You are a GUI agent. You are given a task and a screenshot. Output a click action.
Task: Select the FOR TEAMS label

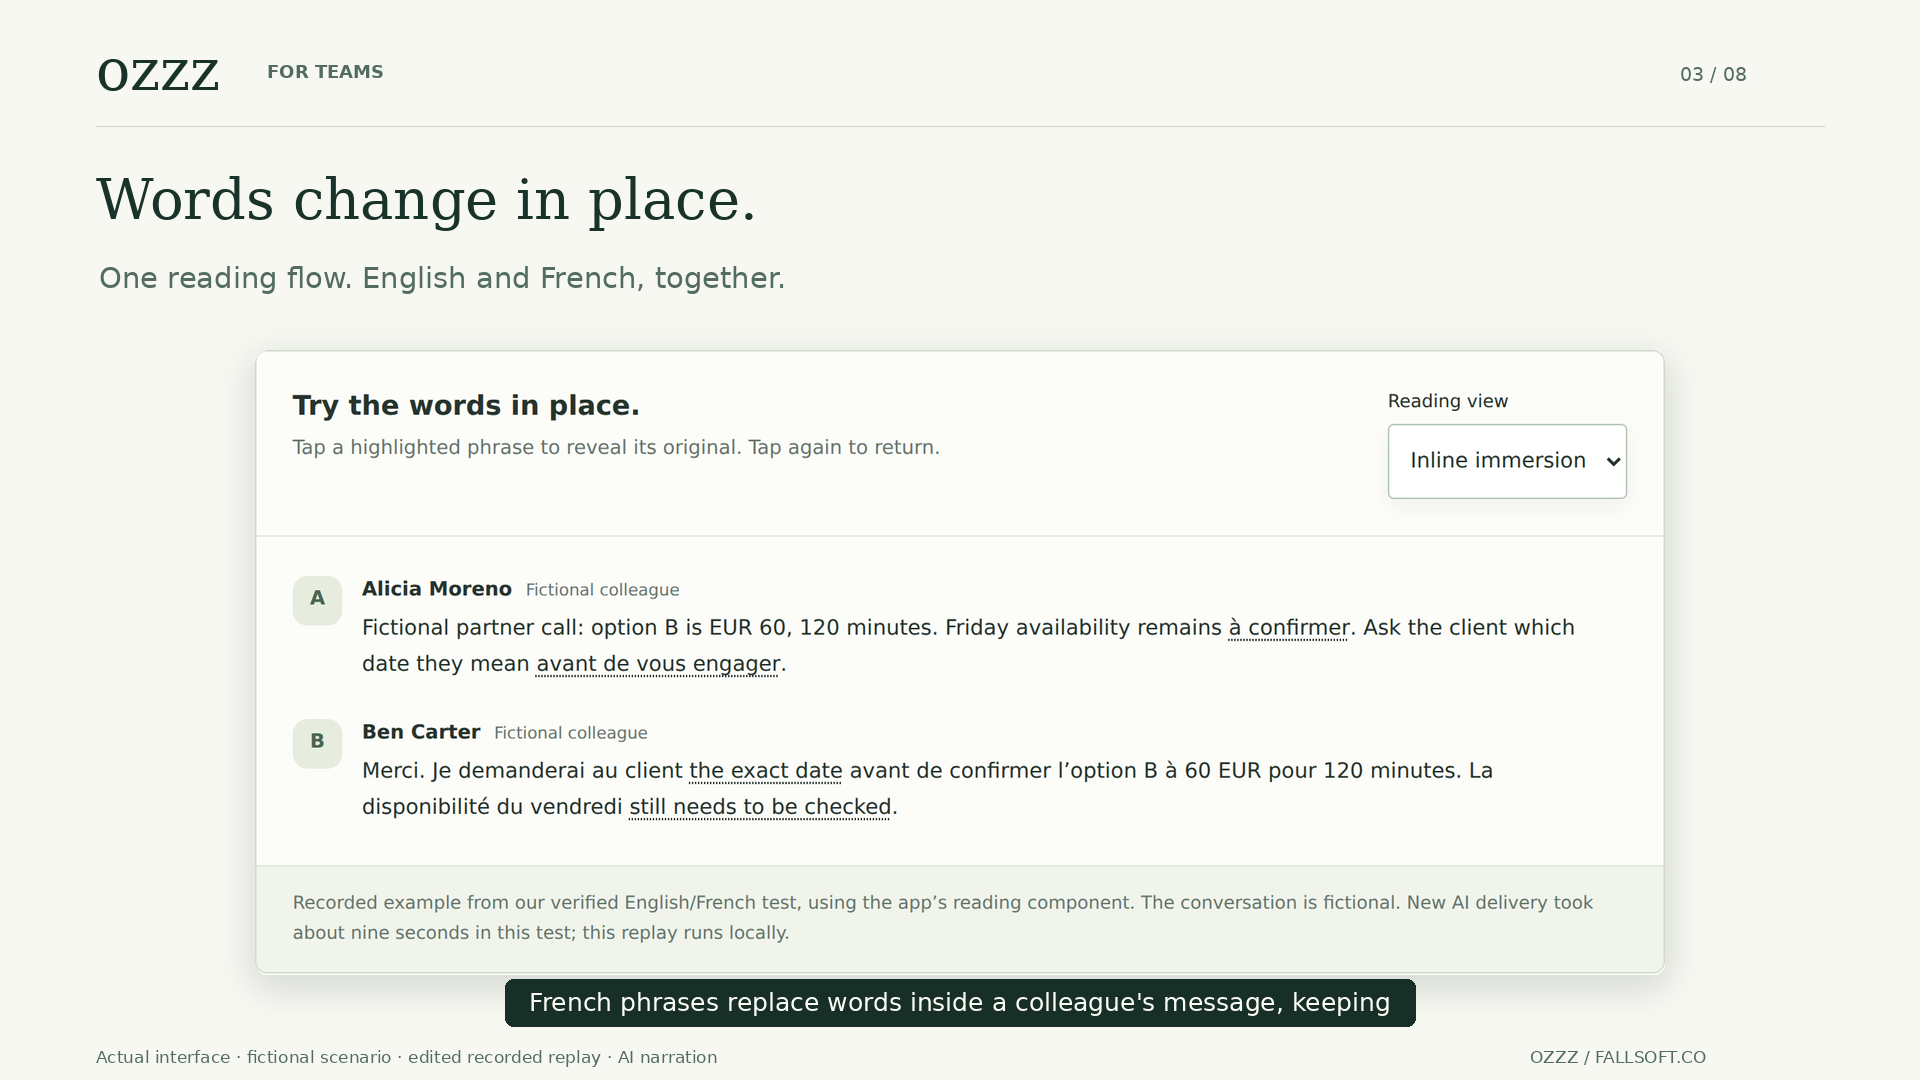[x=325, y=72]
